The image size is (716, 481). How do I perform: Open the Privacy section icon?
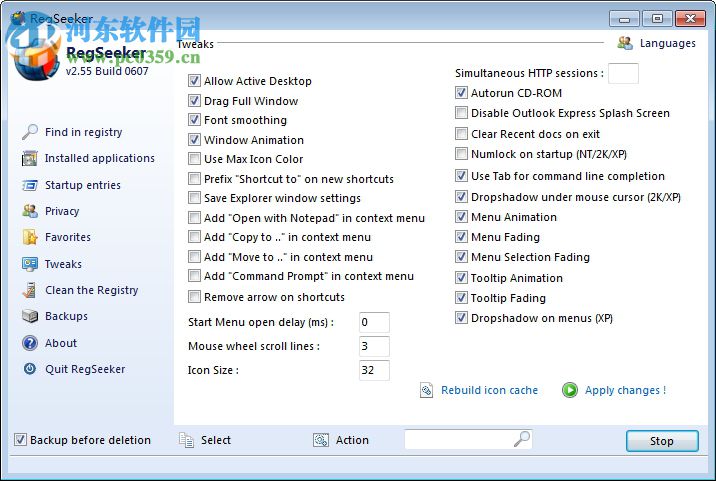pyautogui.click(x=29, y=211)
